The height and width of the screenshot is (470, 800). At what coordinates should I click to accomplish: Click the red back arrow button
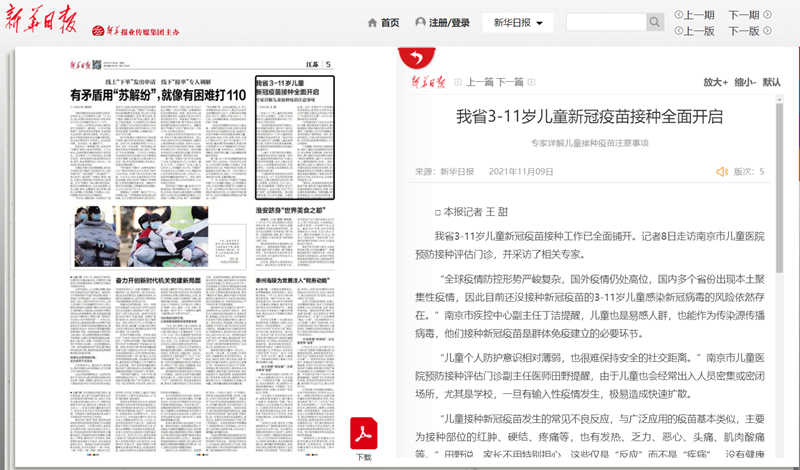[417, 57]
